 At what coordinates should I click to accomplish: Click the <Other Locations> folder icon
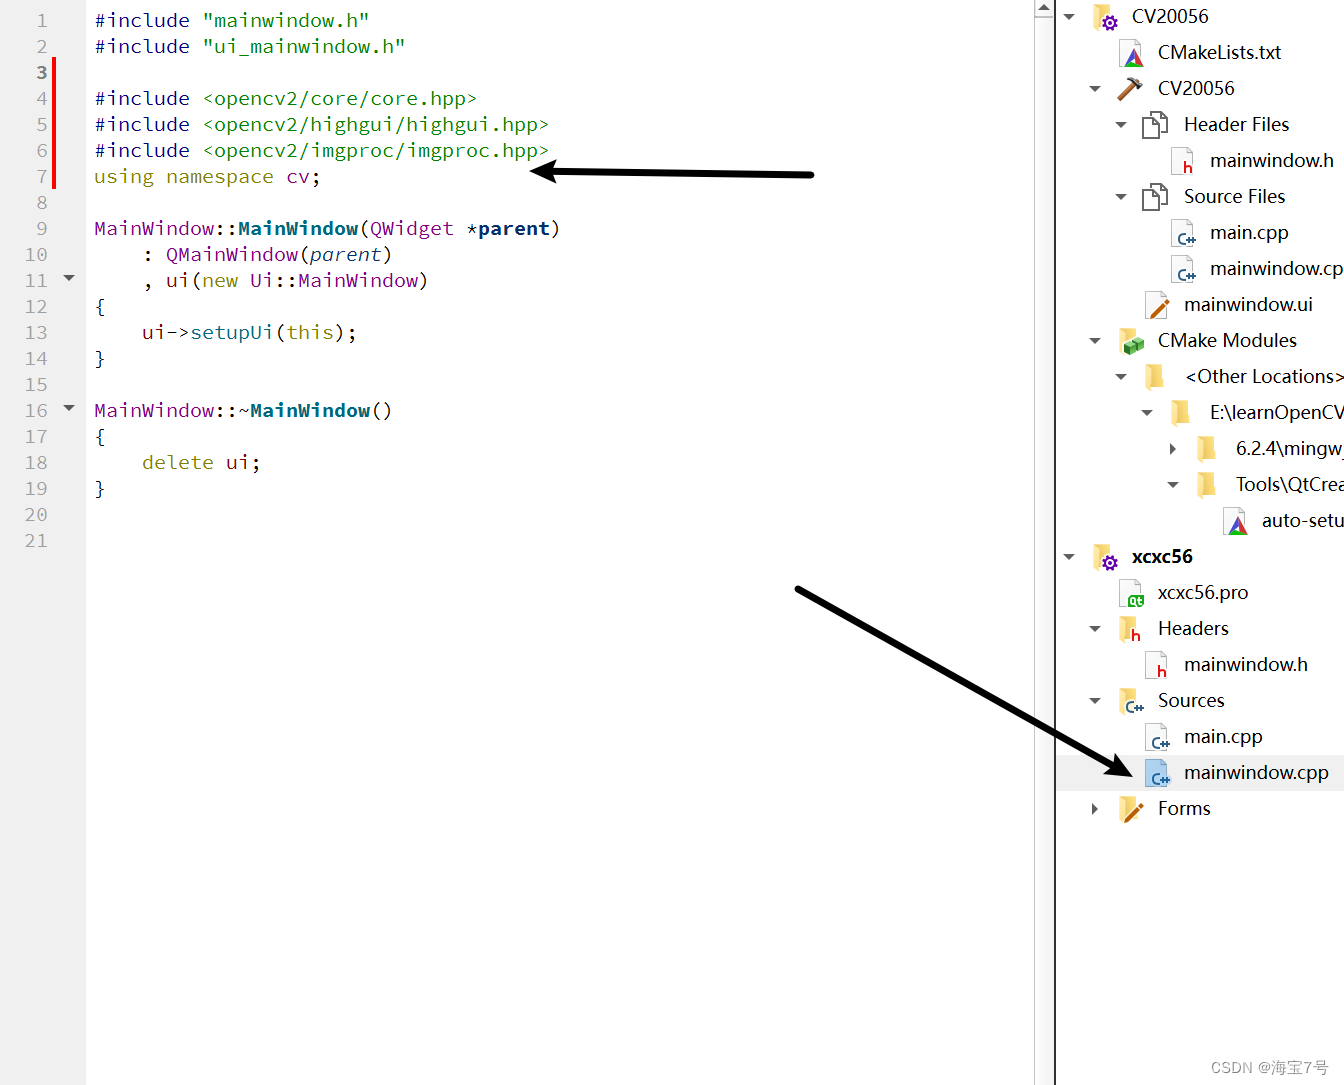[x=1155, y=377]
